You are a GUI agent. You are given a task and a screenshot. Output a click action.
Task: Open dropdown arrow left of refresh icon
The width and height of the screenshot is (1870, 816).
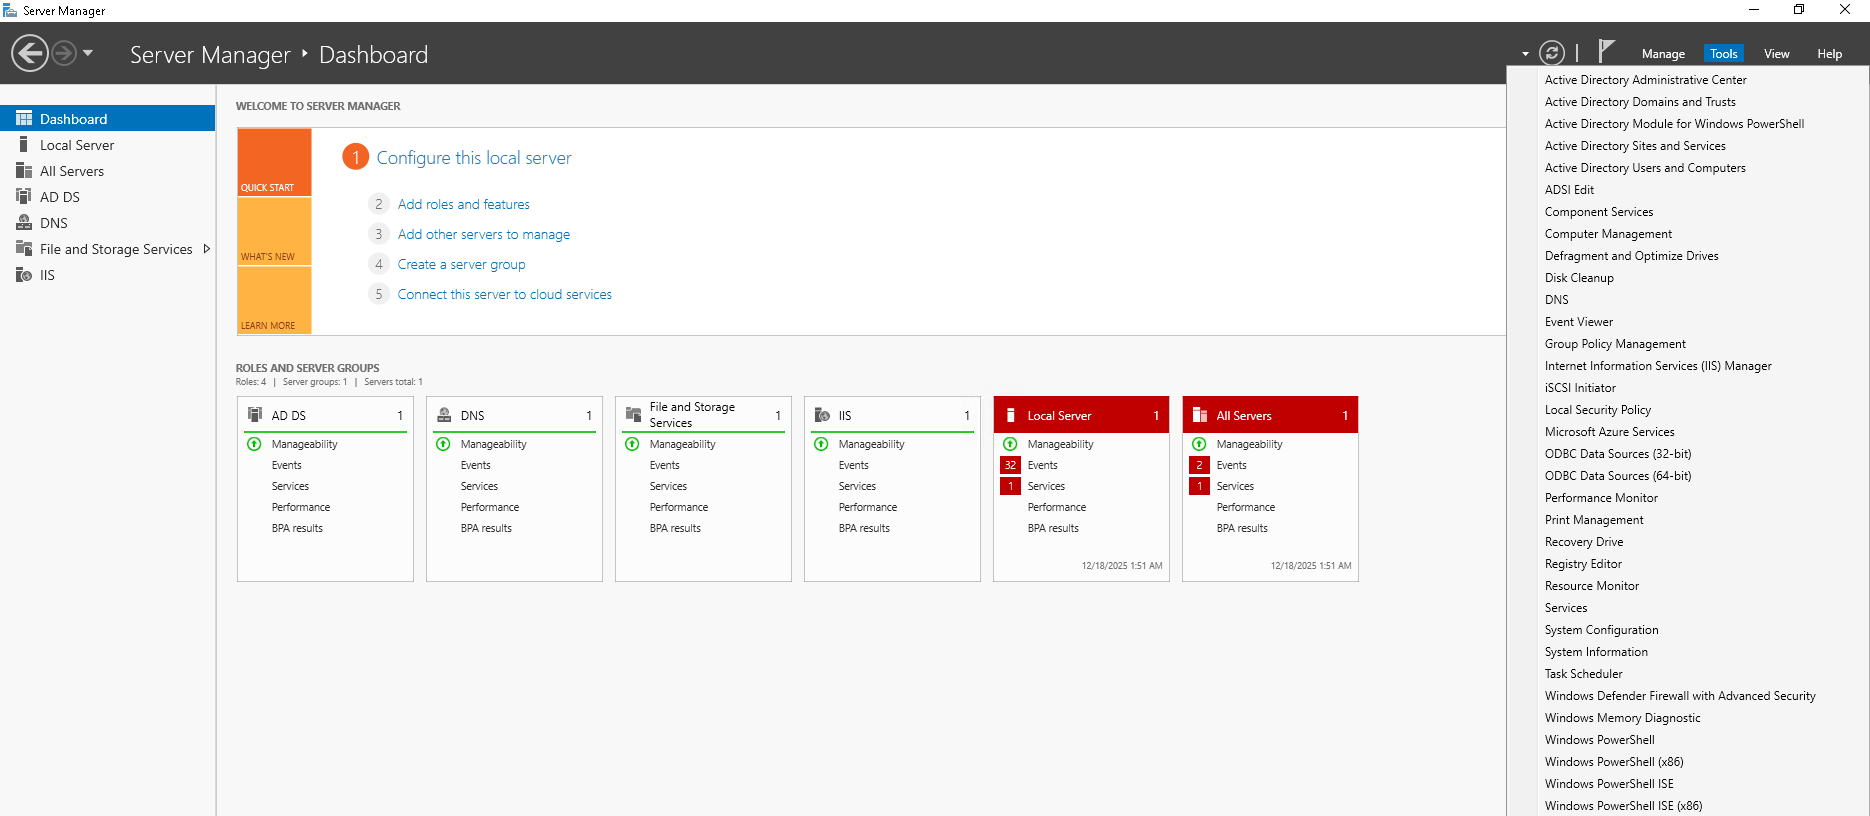click(x=1525, y=54)
